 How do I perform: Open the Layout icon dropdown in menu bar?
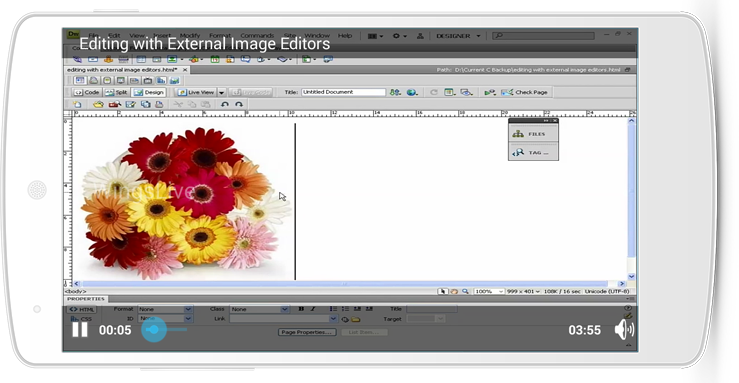pyautogui.click(x=375, y=36)
